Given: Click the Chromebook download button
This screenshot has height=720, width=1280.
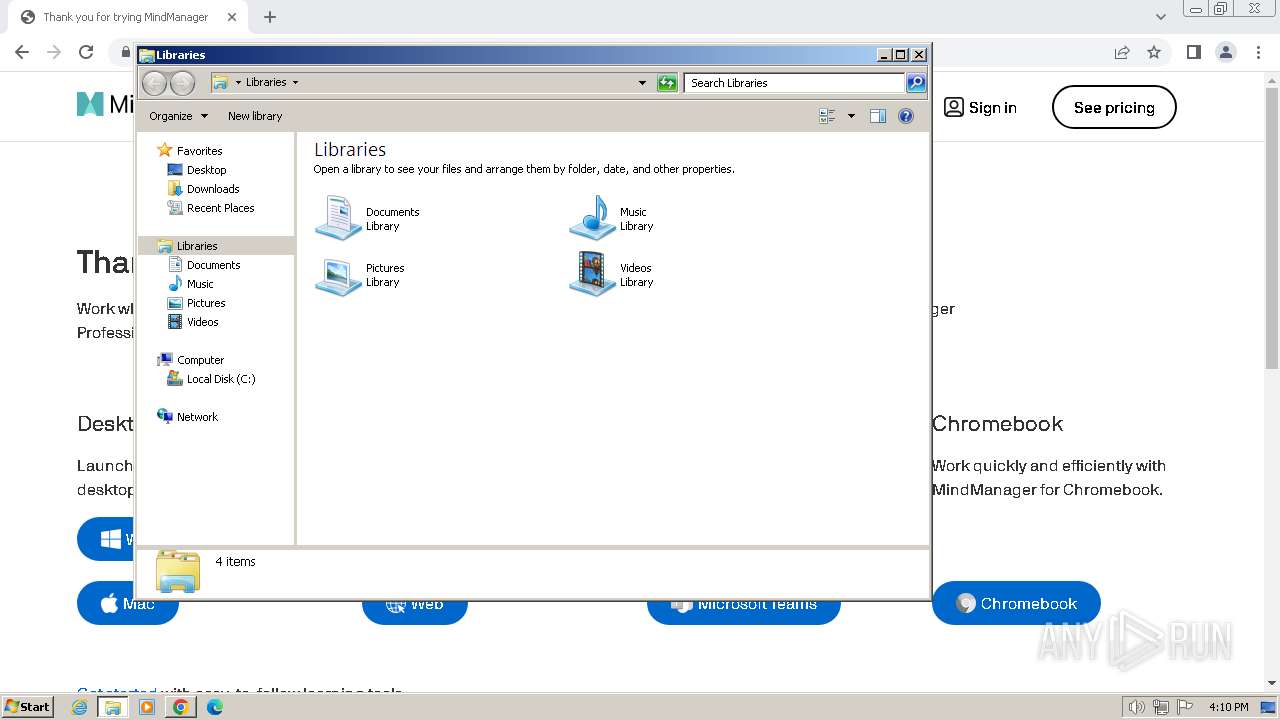Looking at the screenshot, I should (1016, 603).
